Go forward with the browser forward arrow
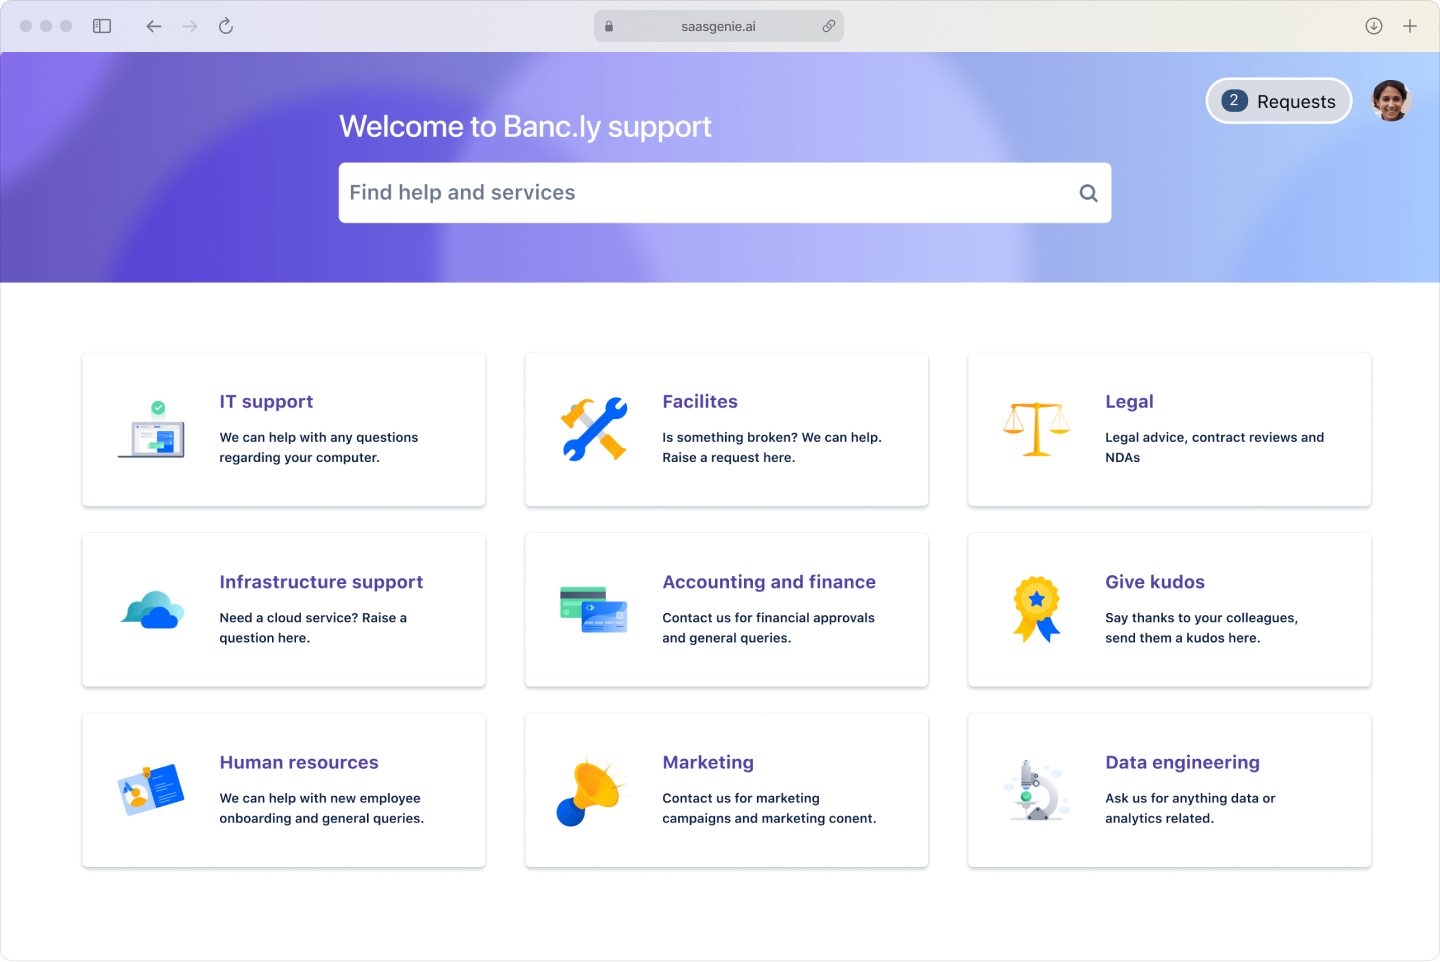Image resolution: width=1440 pixels, height=962 pixels. point(190,26)
